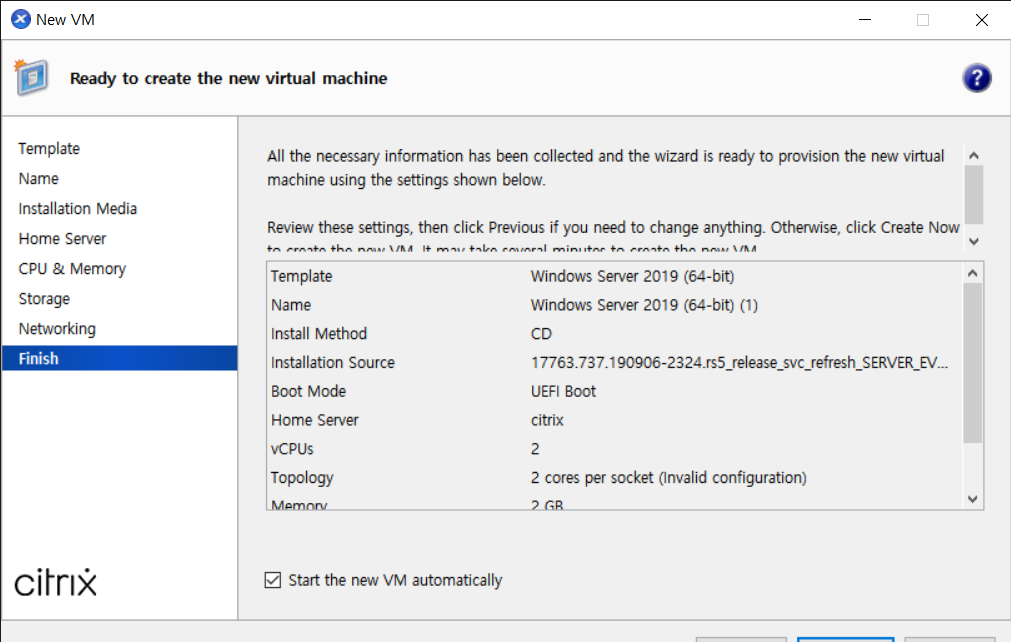Open the Home Server step

coord(63,238)
